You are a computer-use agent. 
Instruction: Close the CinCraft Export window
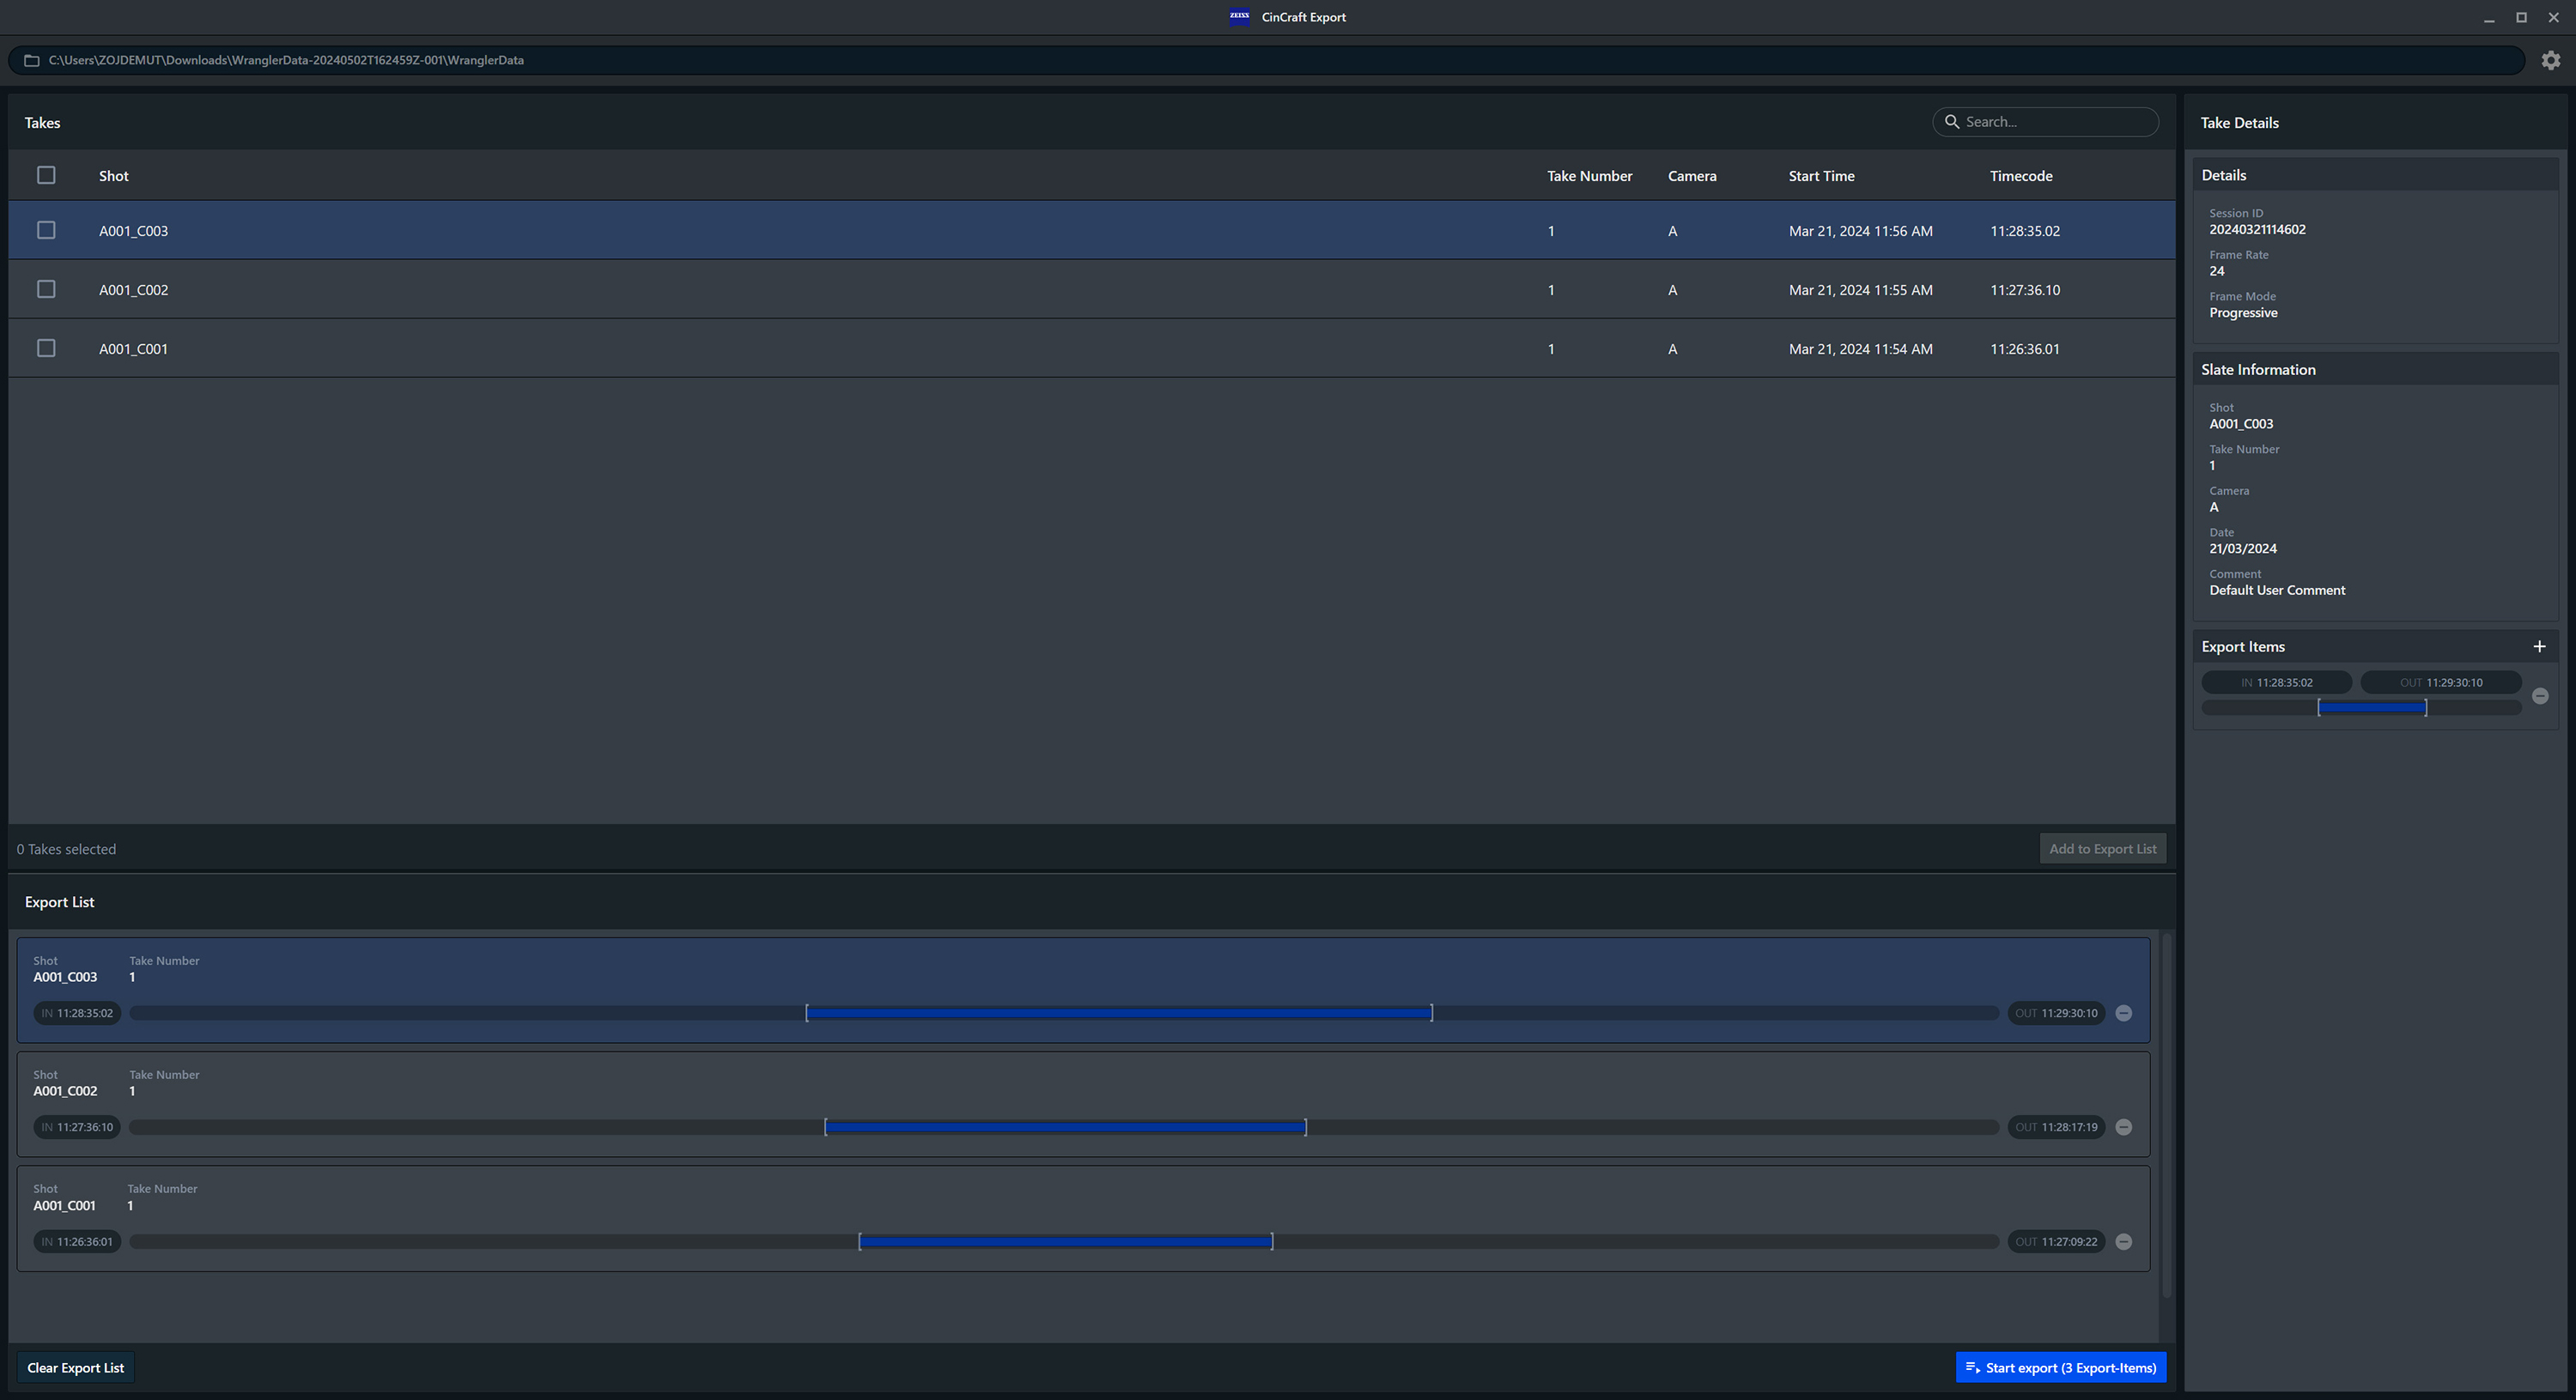tap(2553, 17)
